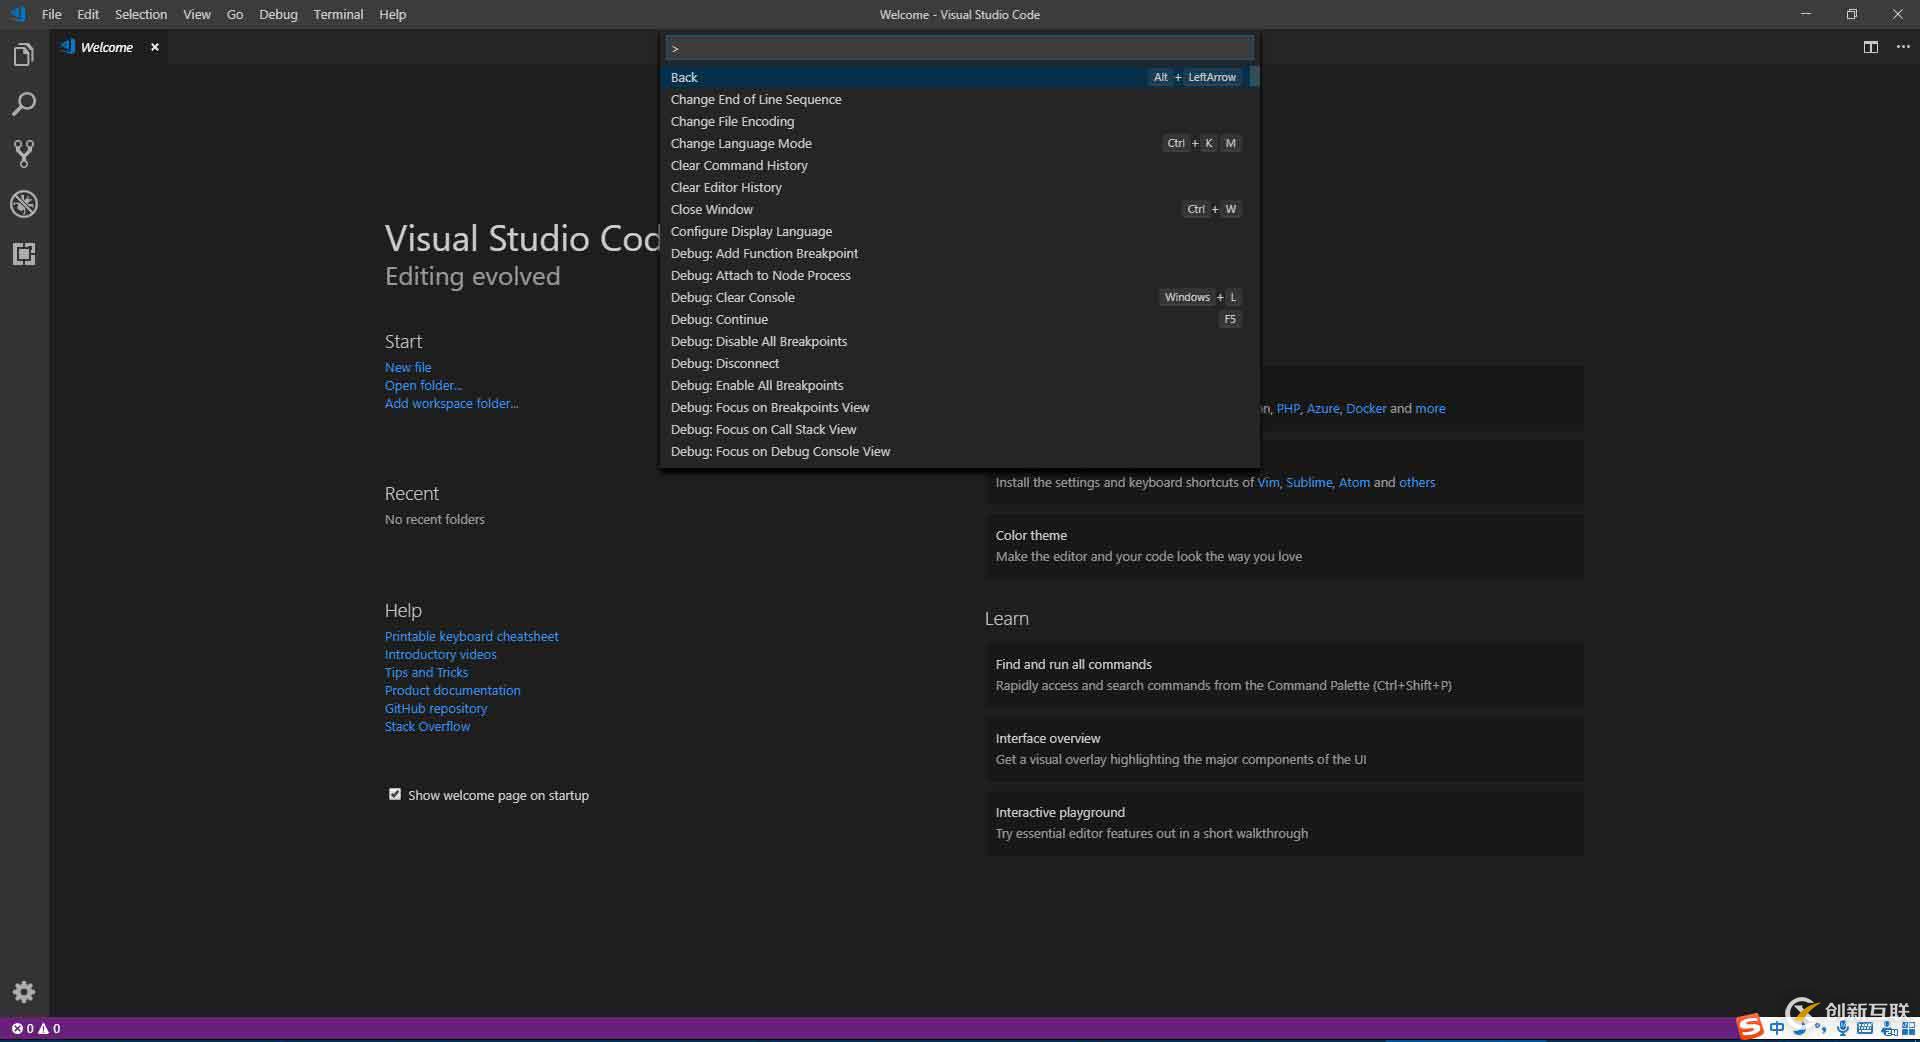Click the split editor icon at top right
1920x1042 pixels.
tap(1869, 46)
